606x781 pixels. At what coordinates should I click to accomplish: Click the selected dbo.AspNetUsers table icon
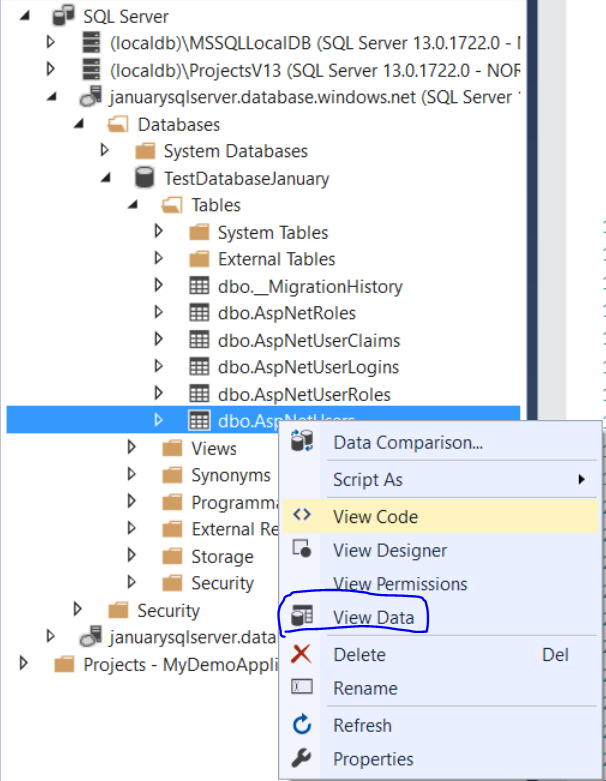[199, 420]
